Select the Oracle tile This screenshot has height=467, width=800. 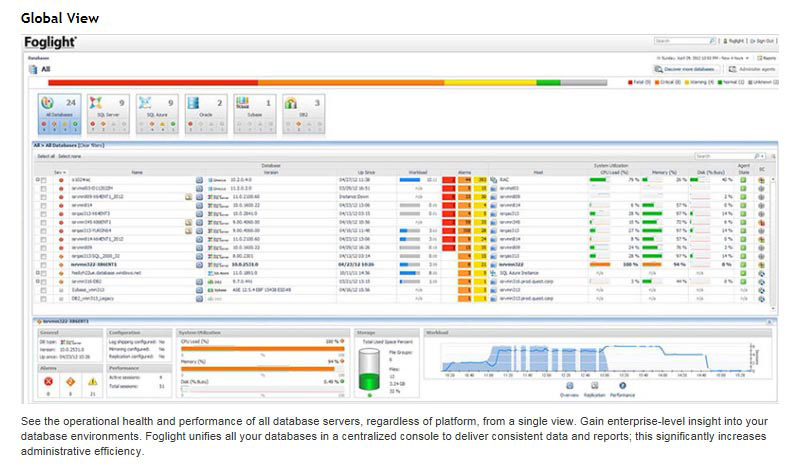206,114
